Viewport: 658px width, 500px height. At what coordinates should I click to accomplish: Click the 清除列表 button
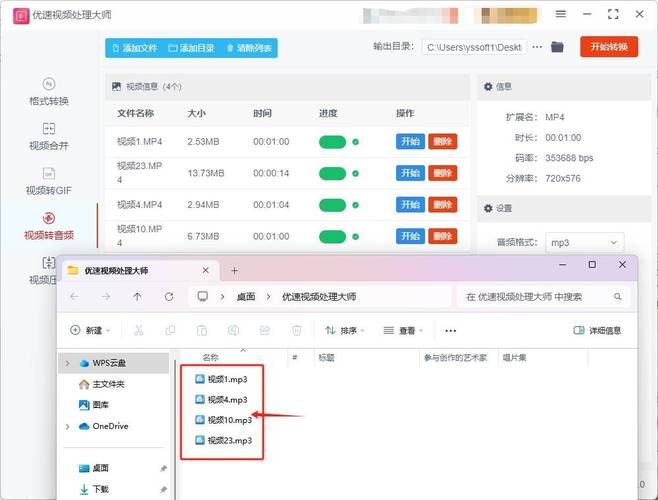(249, 48)
